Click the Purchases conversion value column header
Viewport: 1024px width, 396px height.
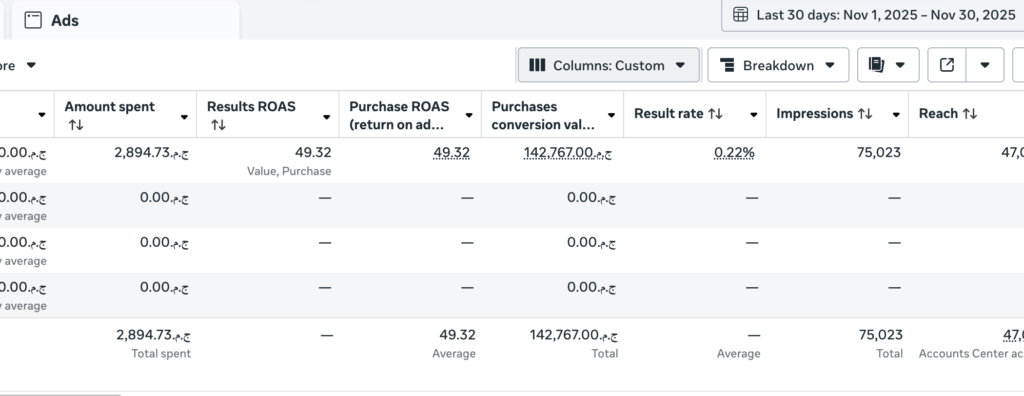click(543, 115)
